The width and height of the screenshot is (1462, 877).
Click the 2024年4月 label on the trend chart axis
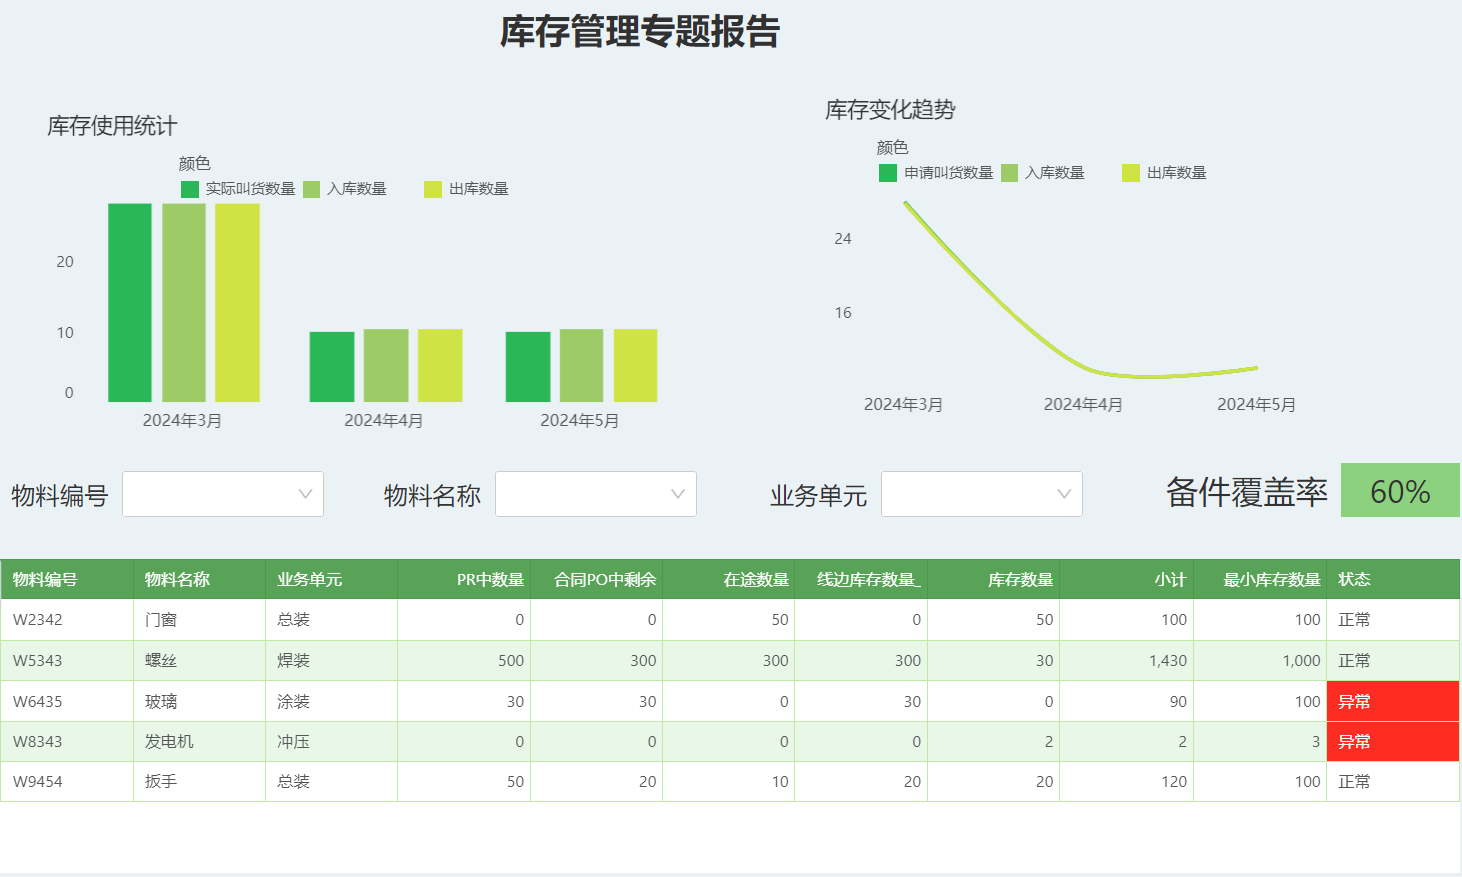click(1083, 405)
